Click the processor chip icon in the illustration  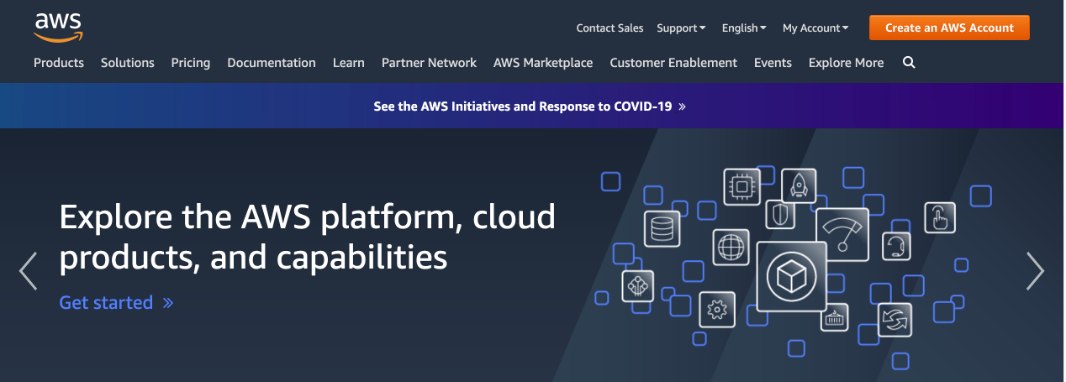[742, 186]
